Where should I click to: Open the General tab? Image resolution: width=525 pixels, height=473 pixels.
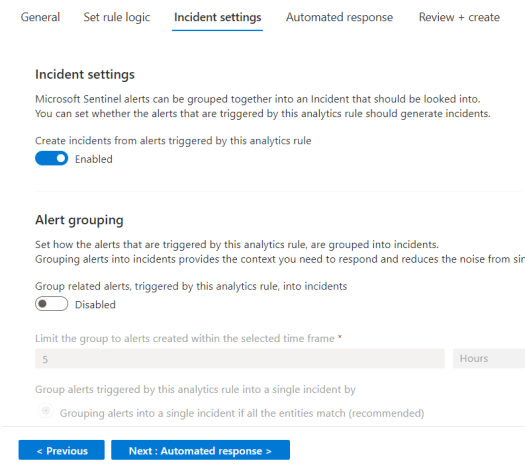click(x=40, y=17)
